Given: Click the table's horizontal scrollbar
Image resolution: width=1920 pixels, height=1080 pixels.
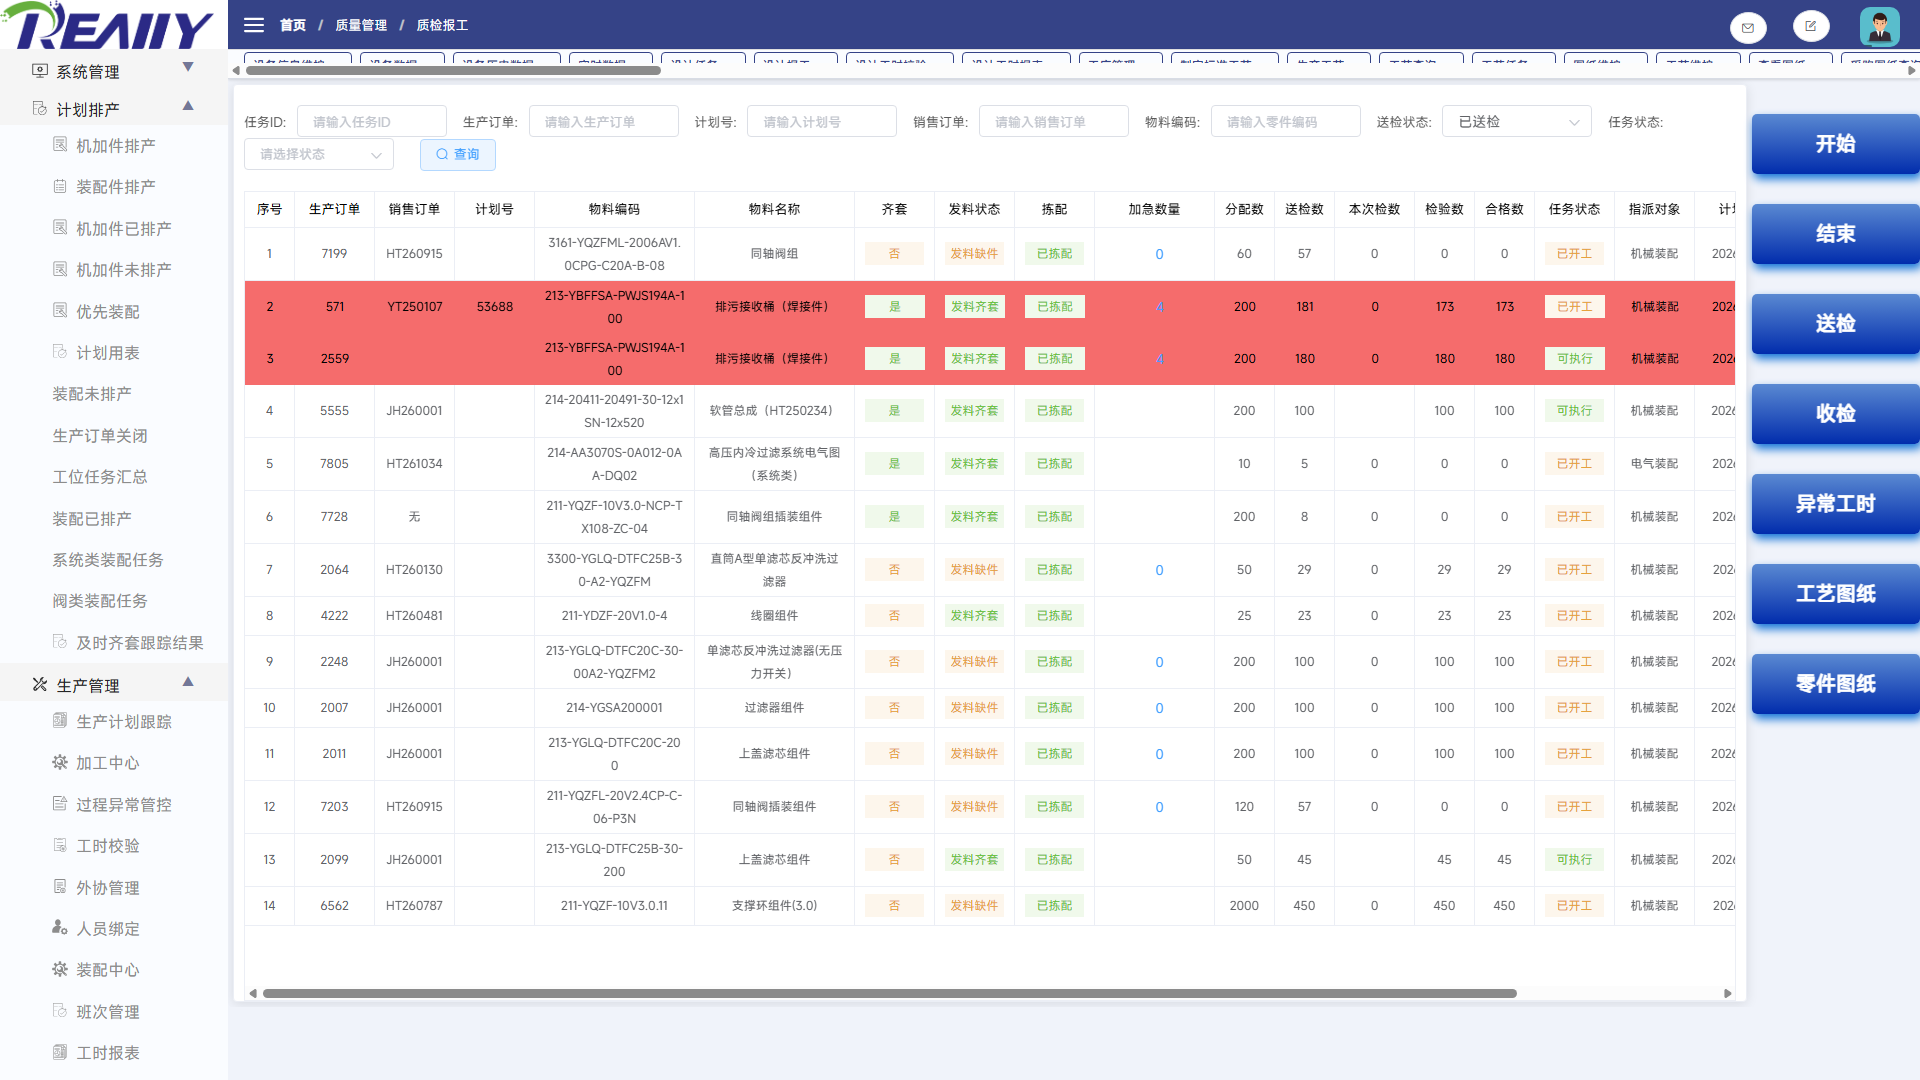Looking at the screenshot, I should pyautogui.click(x=890, y=993).
